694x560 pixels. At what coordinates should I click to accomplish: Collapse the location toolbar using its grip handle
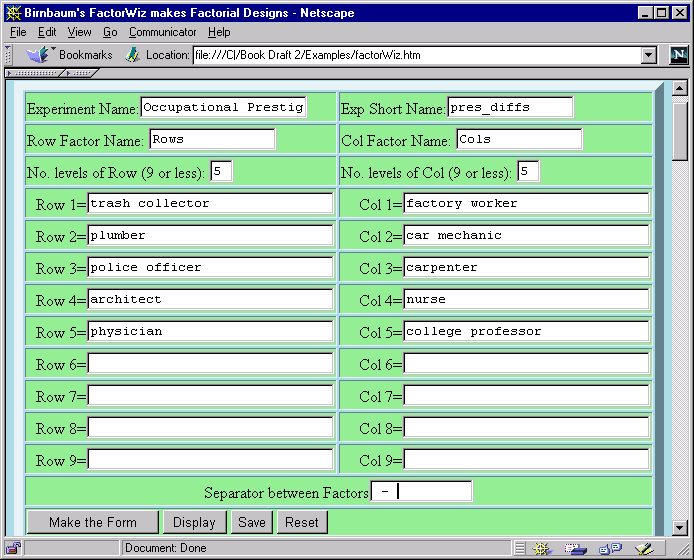pyautogui.click(x=9, y=55)
